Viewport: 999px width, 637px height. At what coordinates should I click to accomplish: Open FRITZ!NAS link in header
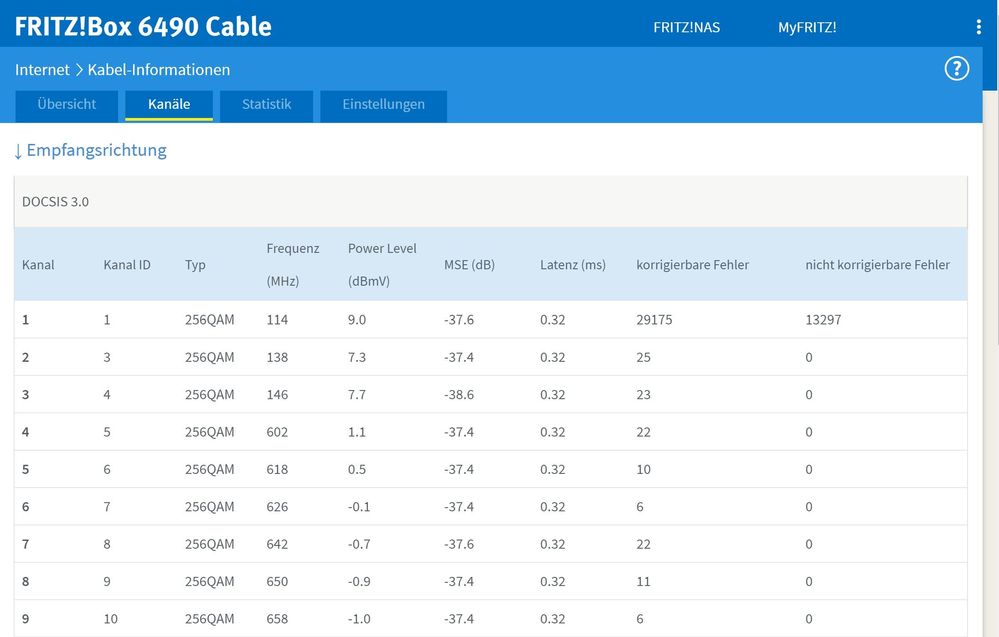tap(686, 27)
